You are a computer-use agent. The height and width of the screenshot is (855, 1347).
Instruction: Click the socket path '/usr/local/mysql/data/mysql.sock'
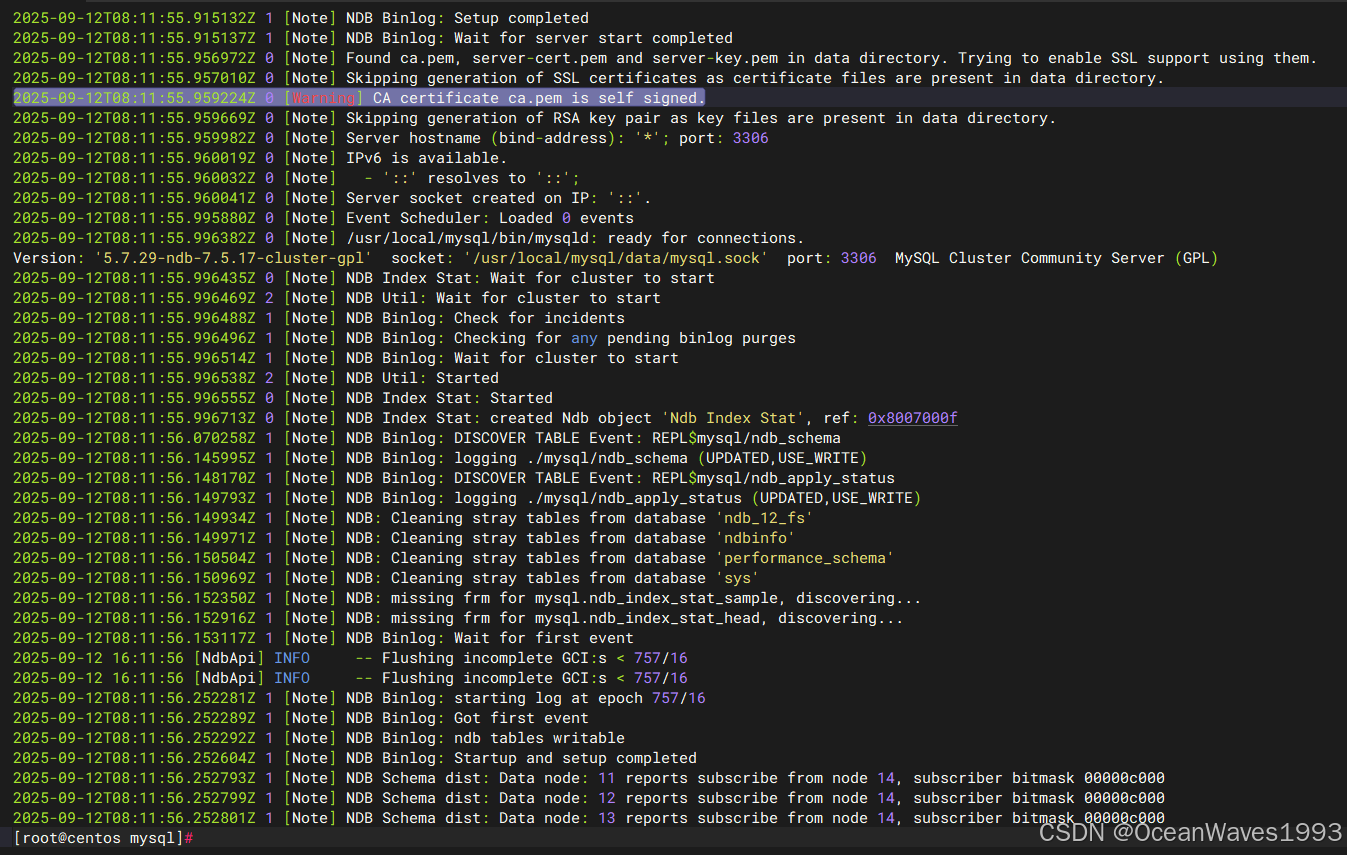[x=616, y=258]
